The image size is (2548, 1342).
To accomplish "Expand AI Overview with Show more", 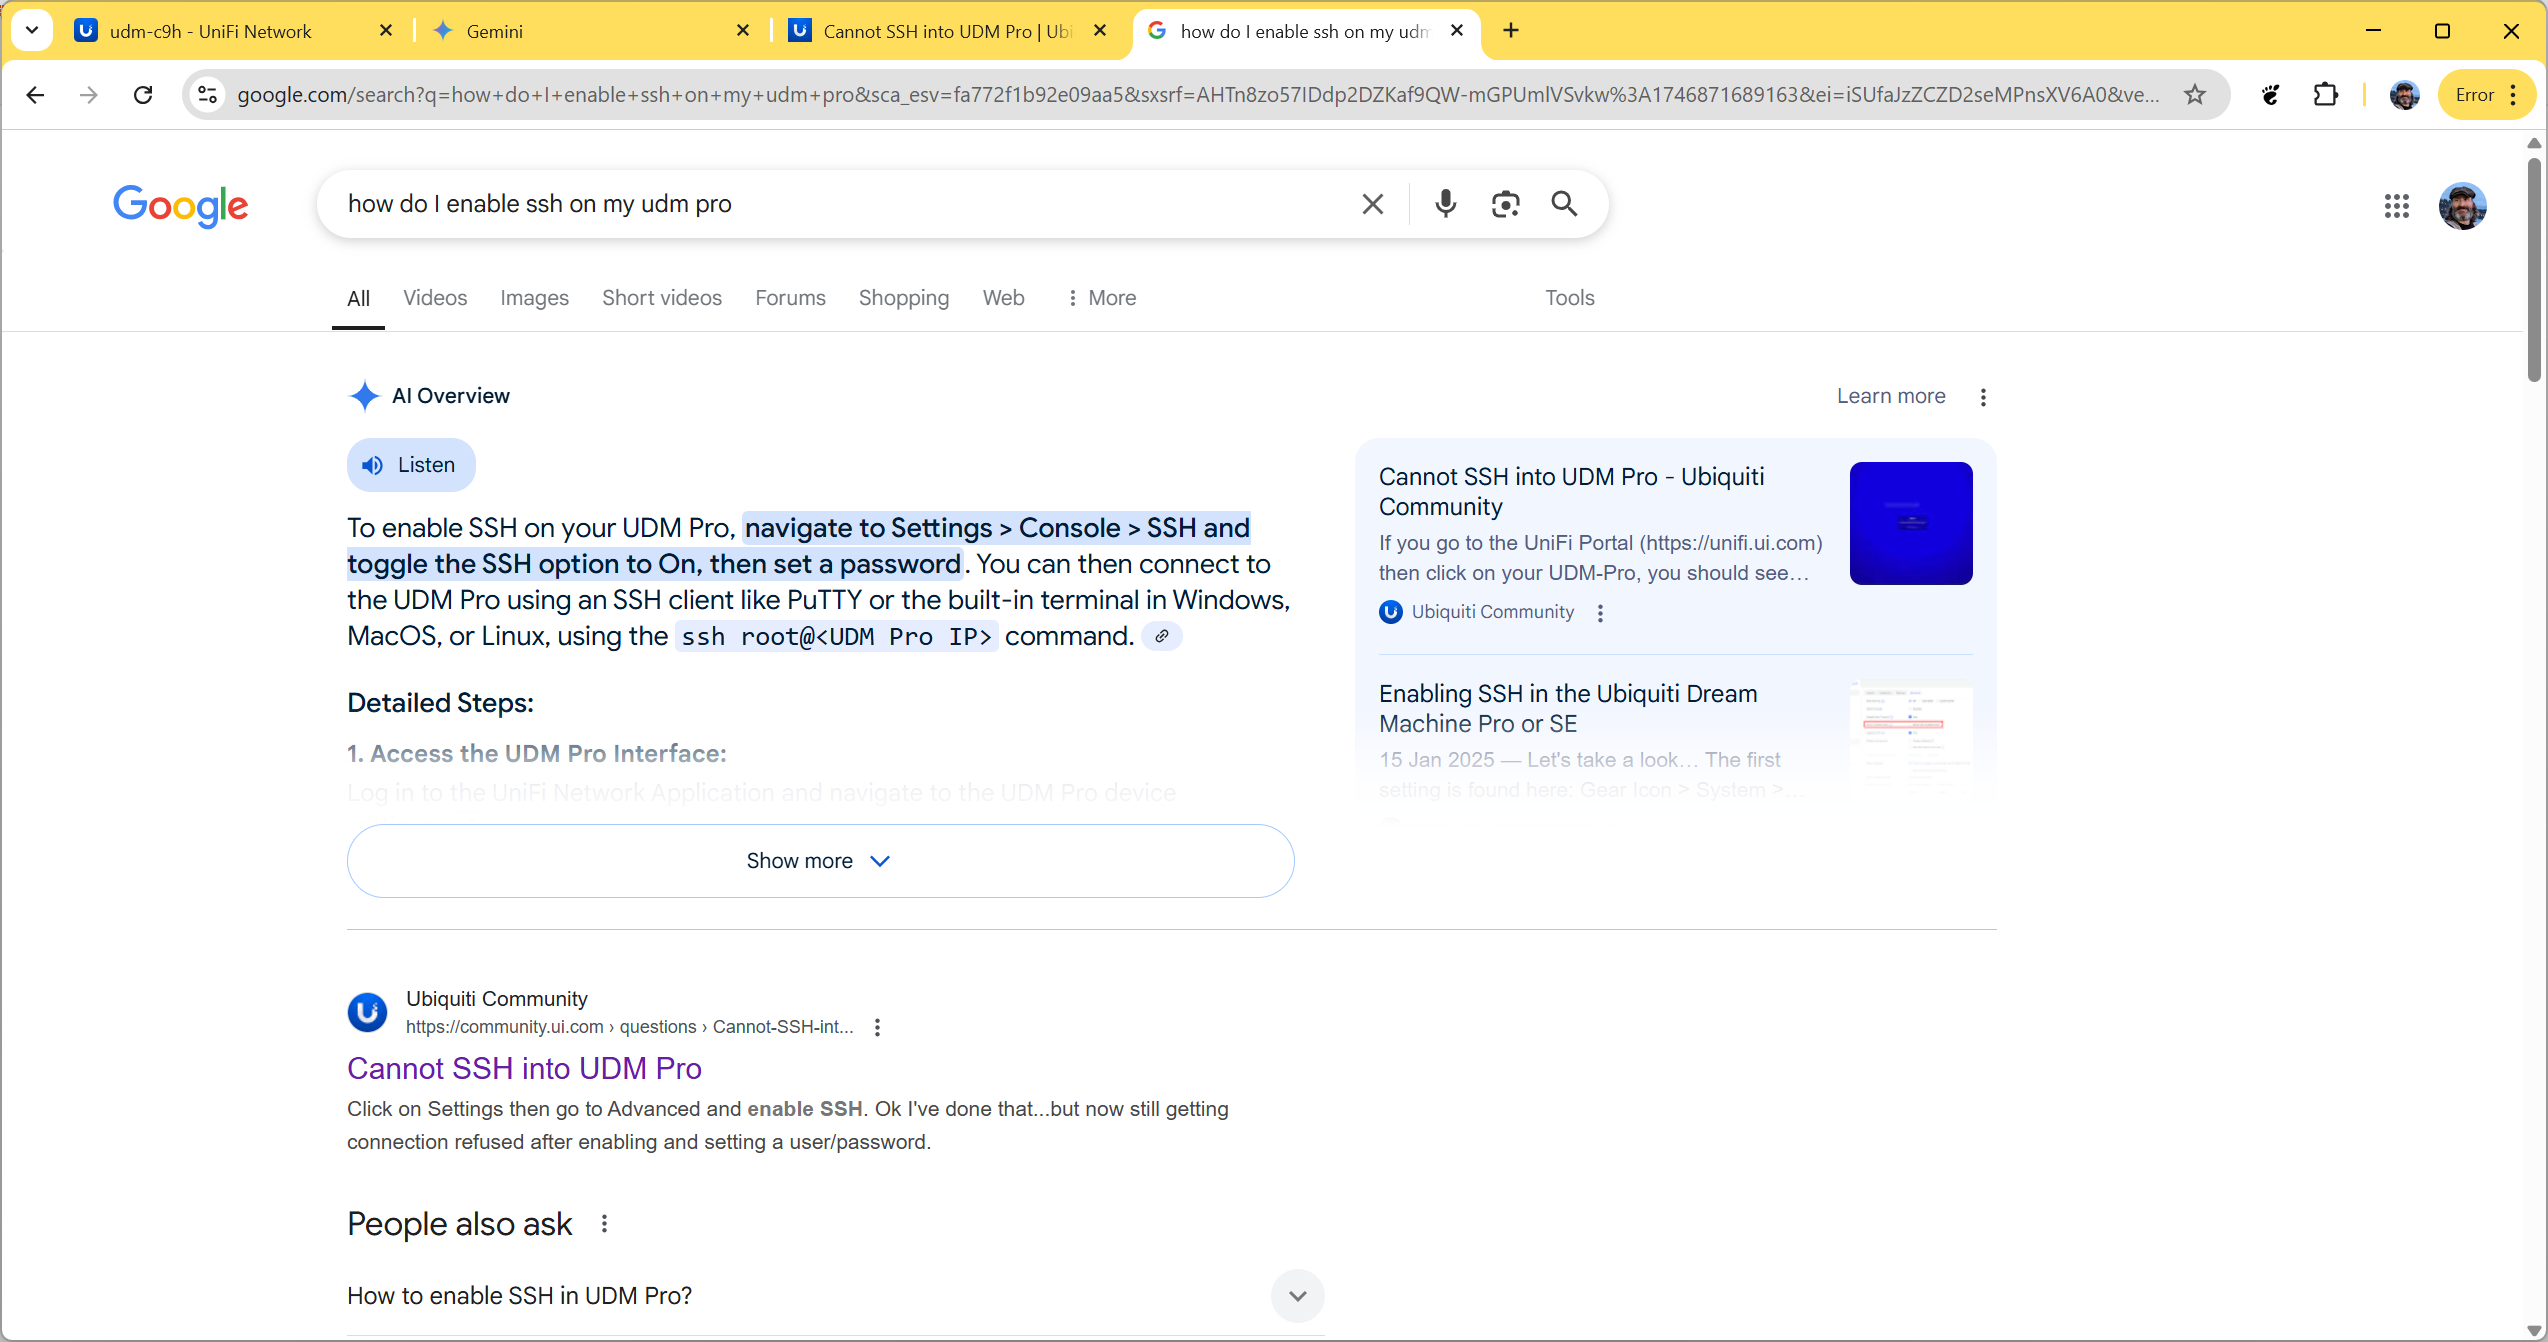I will click(820, 861).
